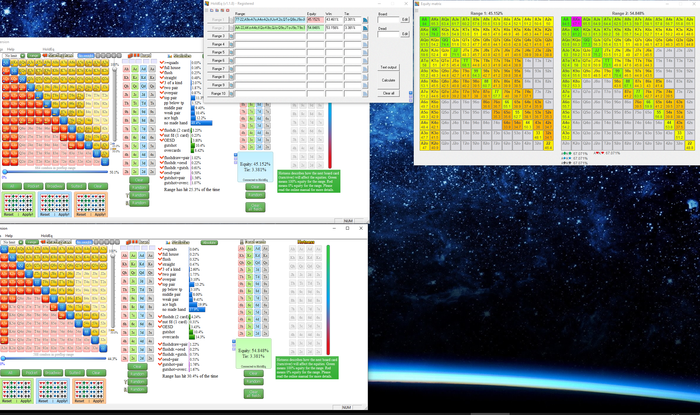Click the All button in lower window
The image size is (700, 415).
[10, 373]
